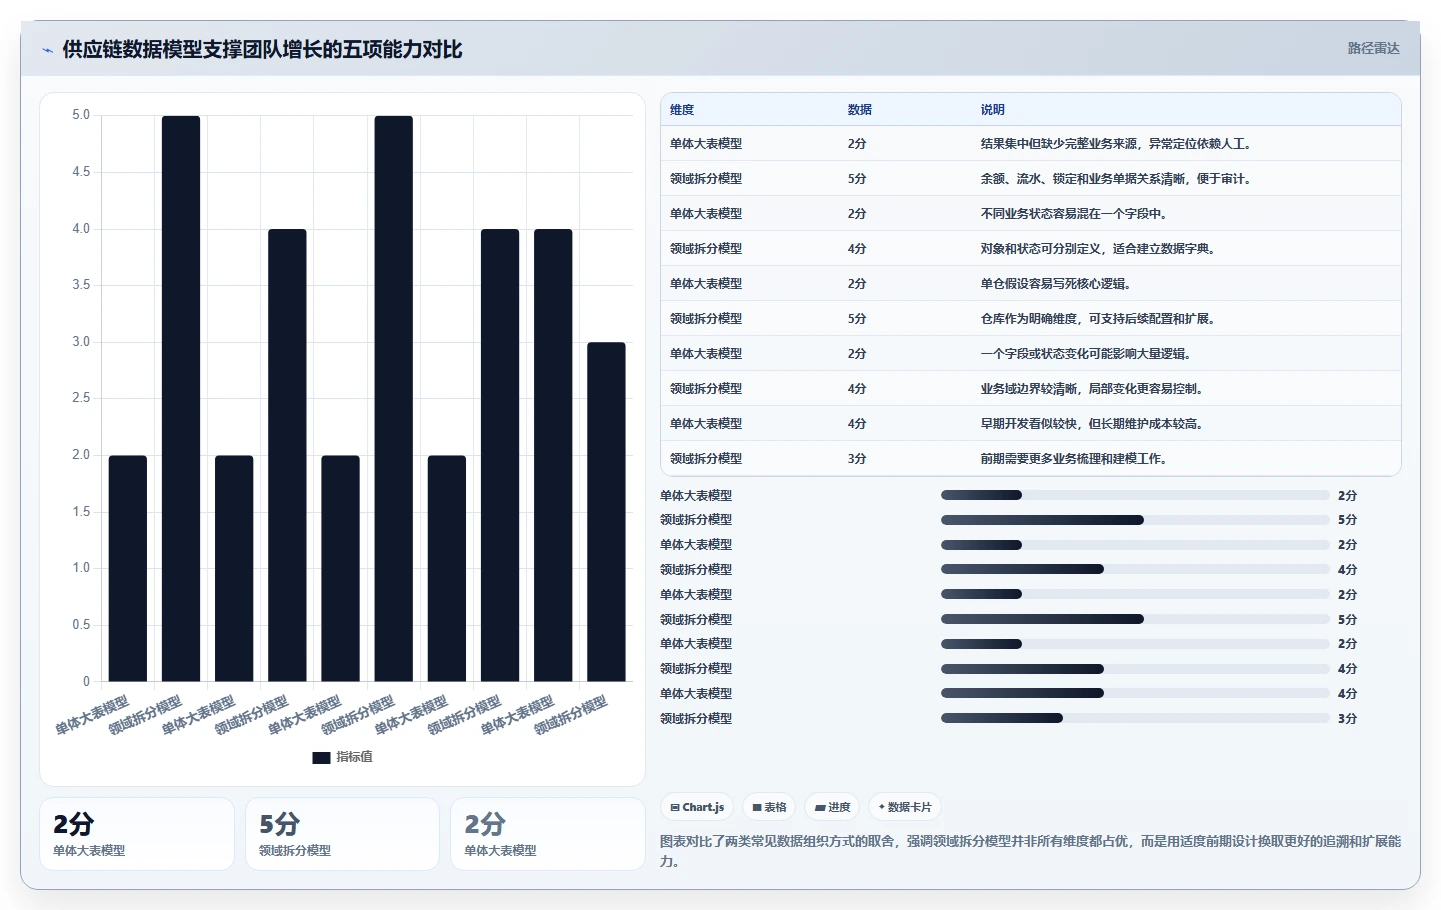1441x910 pixels.
Task: Click the 单体大表模型 4分 progress bar
Action: tap(1135, 693)
